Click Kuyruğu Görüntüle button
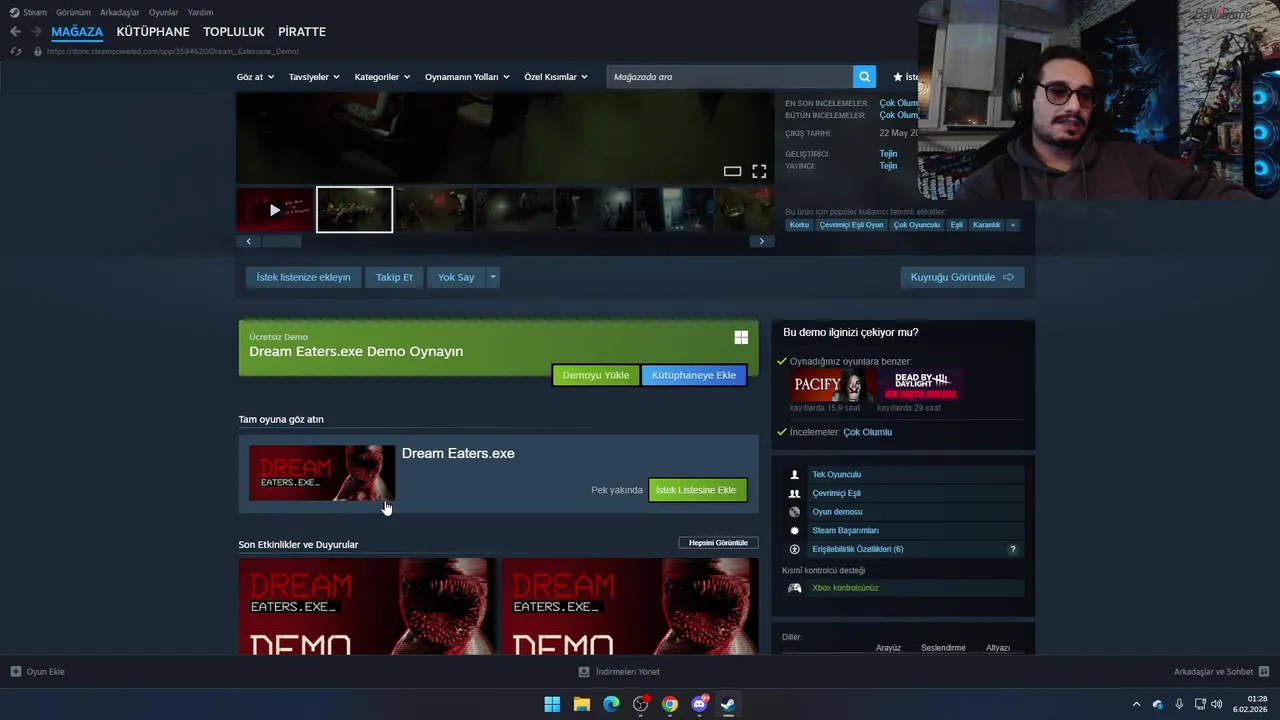 [962, 277]
